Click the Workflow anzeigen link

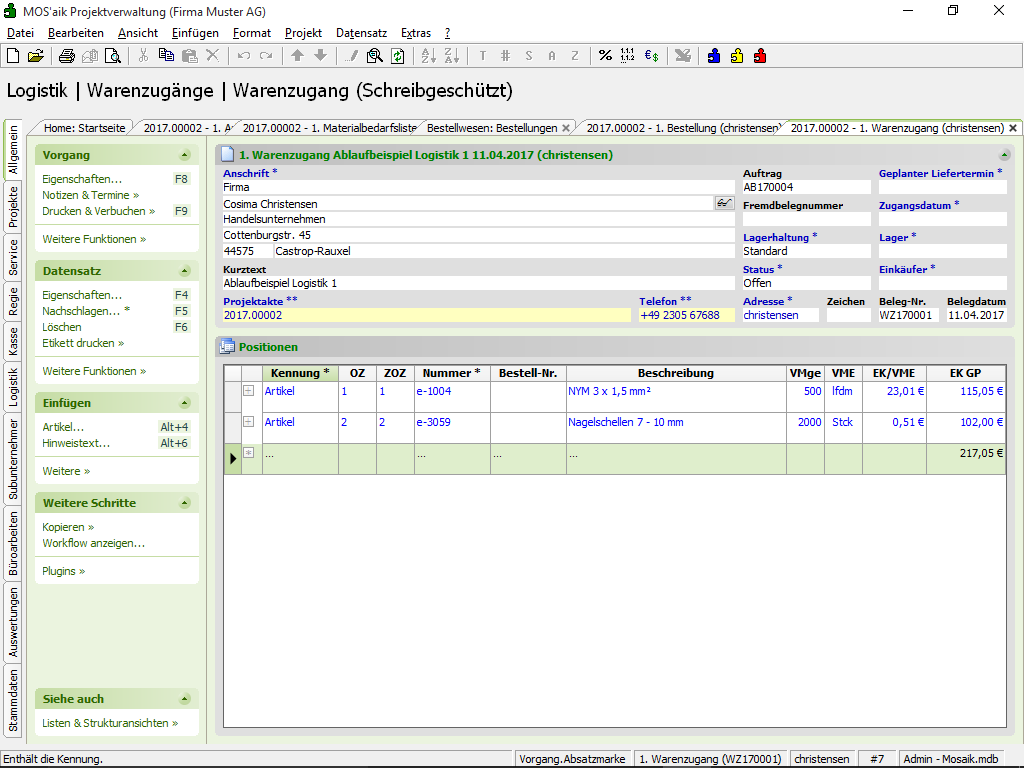tap(93, 543)
